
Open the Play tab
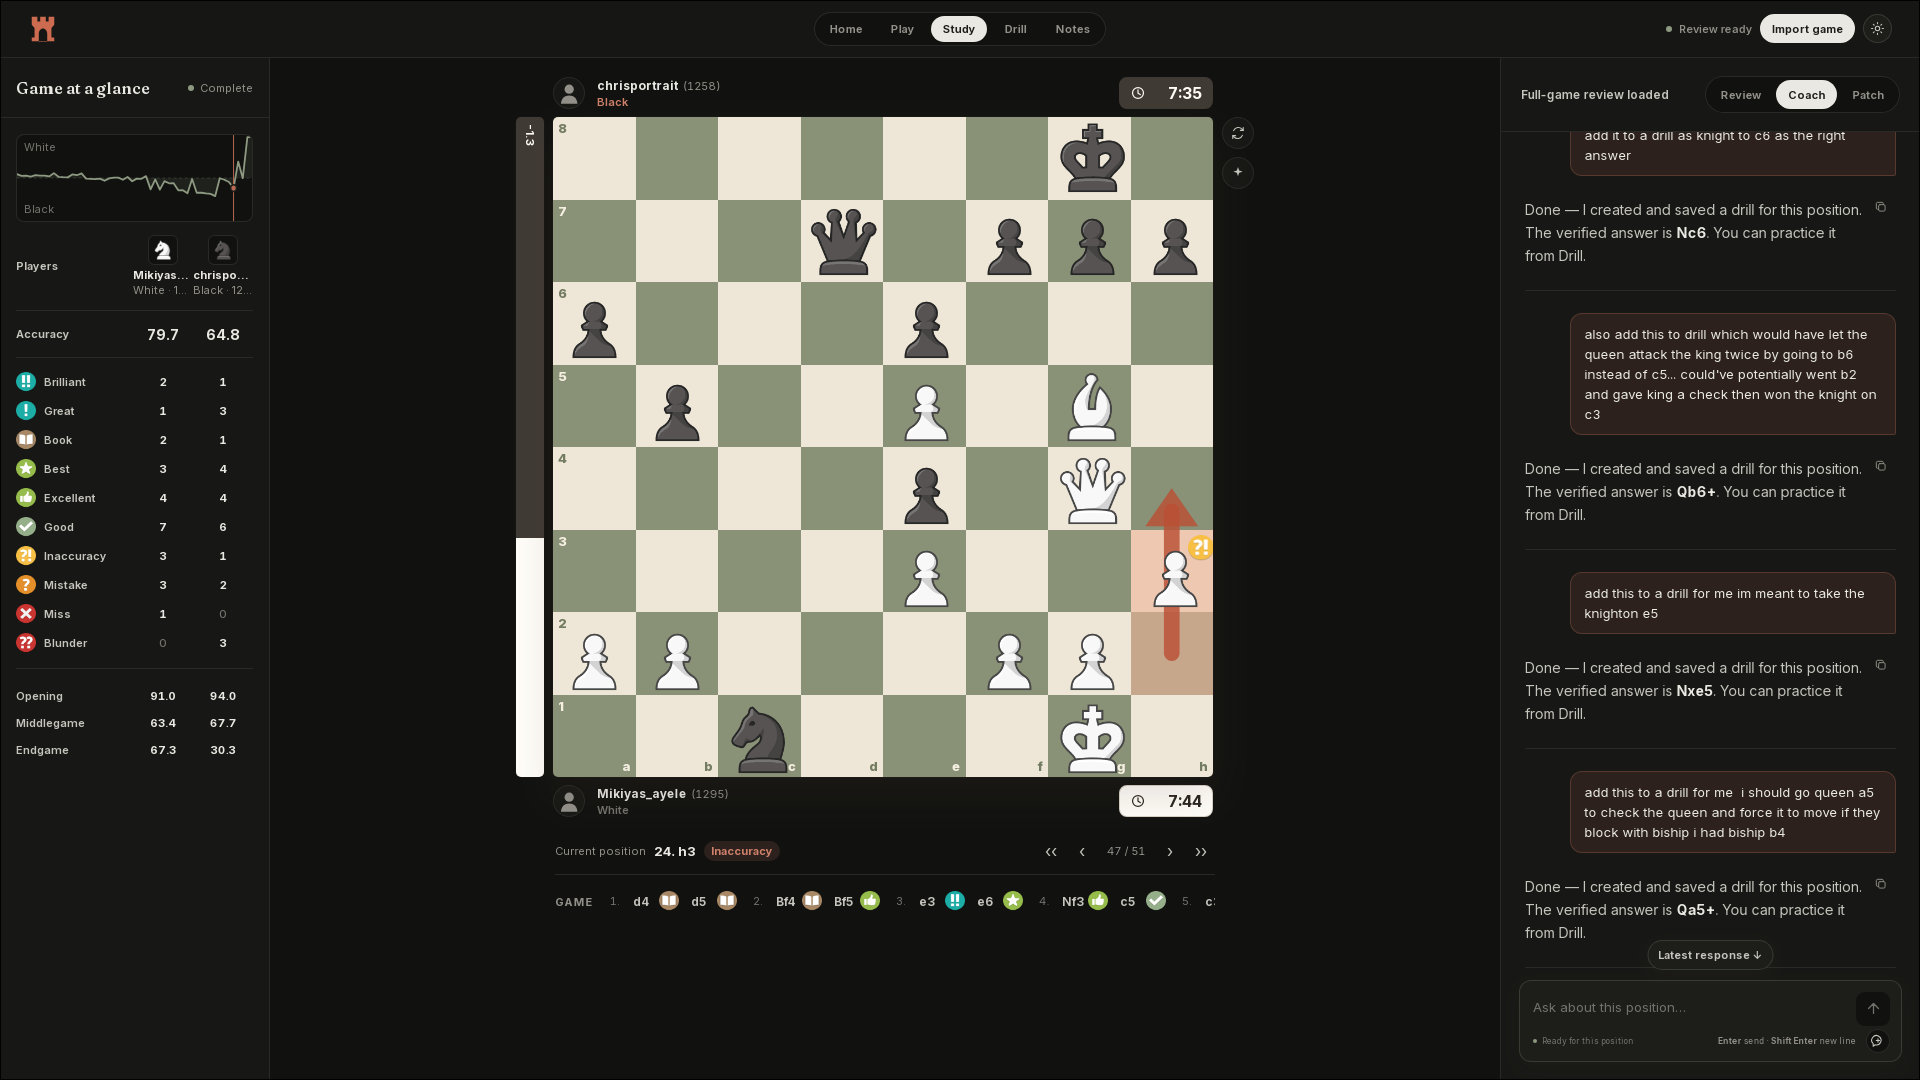point(902,29)
